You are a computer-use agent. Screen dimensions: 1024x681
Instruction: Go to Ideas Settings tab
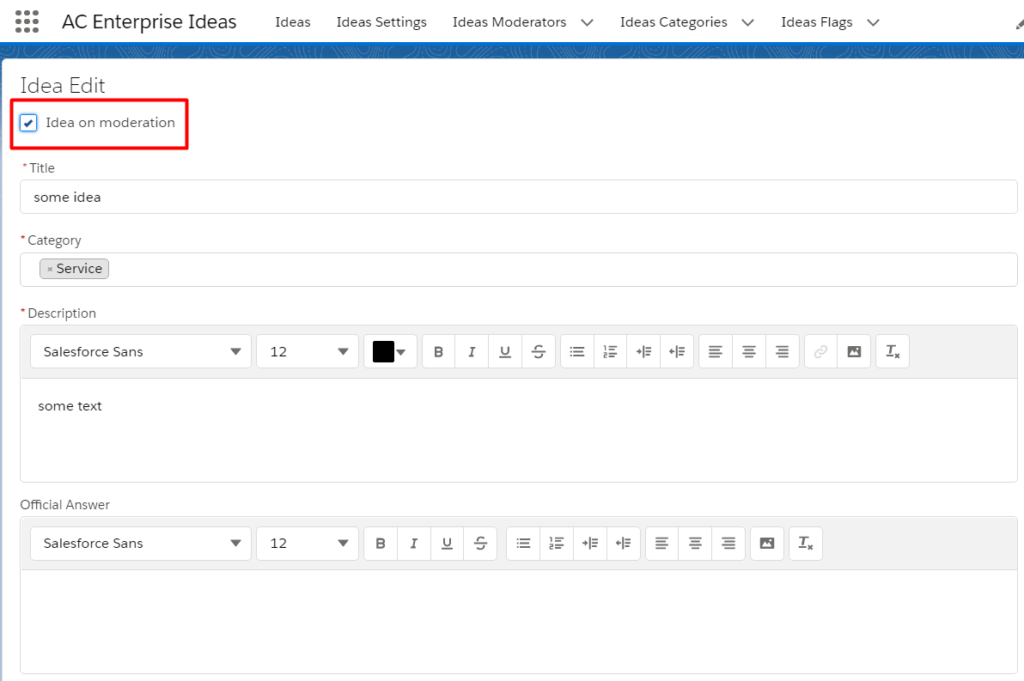(x=381, y=22)
